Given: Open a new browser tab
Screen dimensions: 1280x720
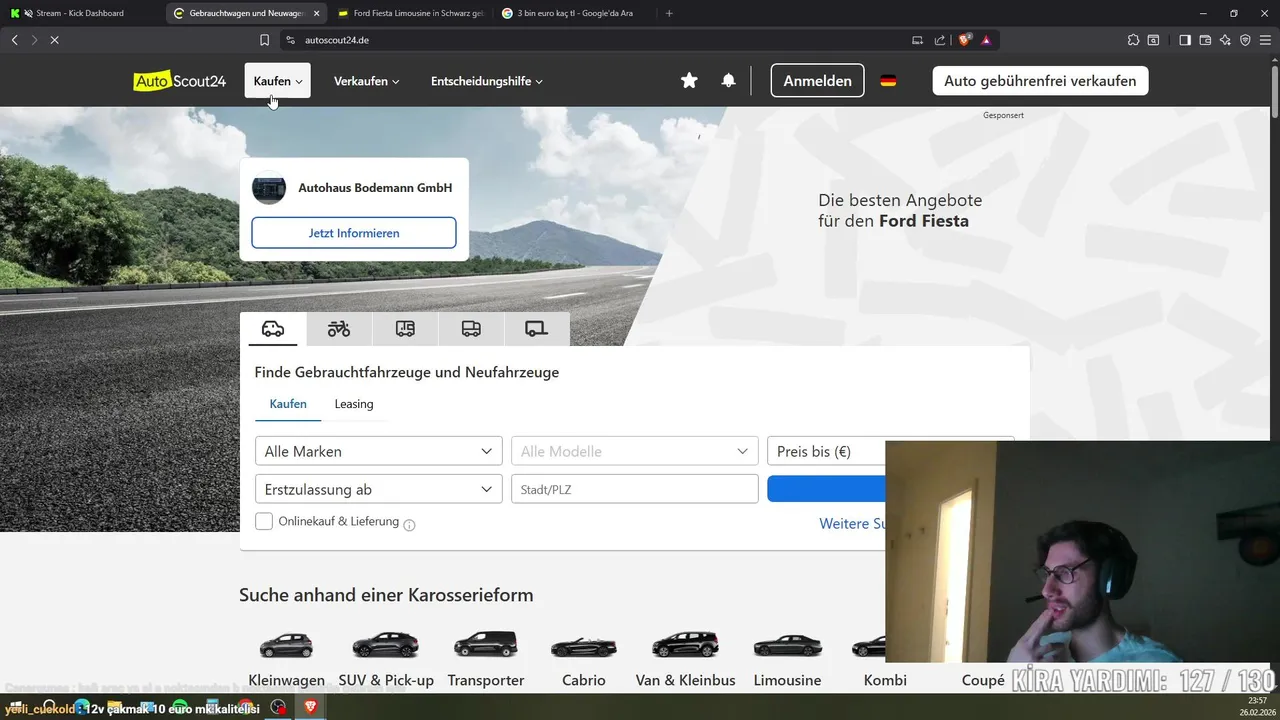Looking at the screenshot, I should point(669,13).
